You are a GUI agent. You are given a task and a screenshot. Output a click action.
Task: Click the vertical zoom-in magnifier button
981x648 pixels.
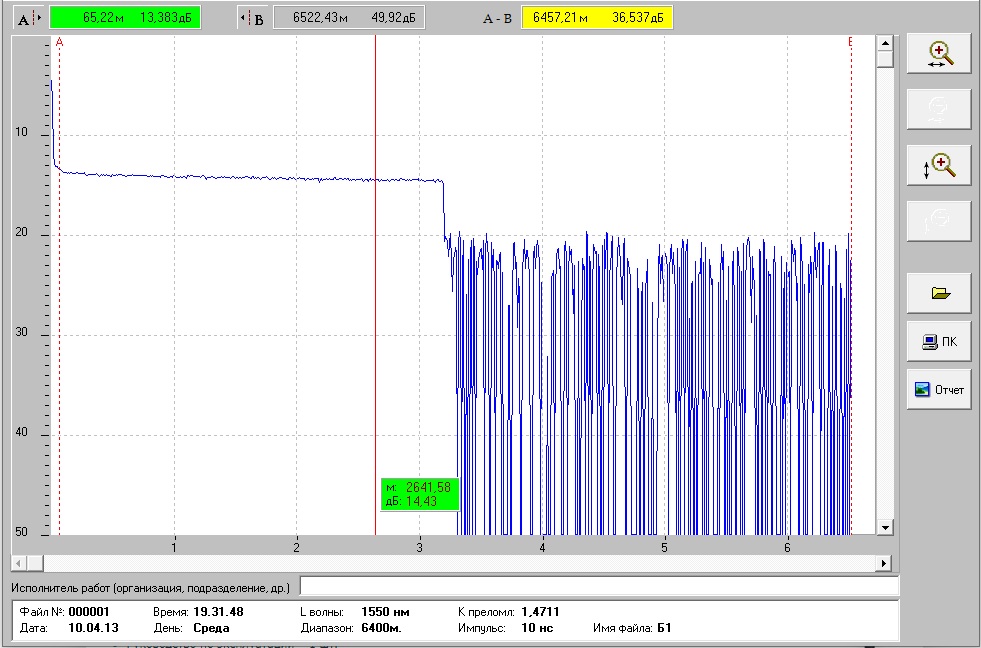pyautogui.click(x=939, y=166)
